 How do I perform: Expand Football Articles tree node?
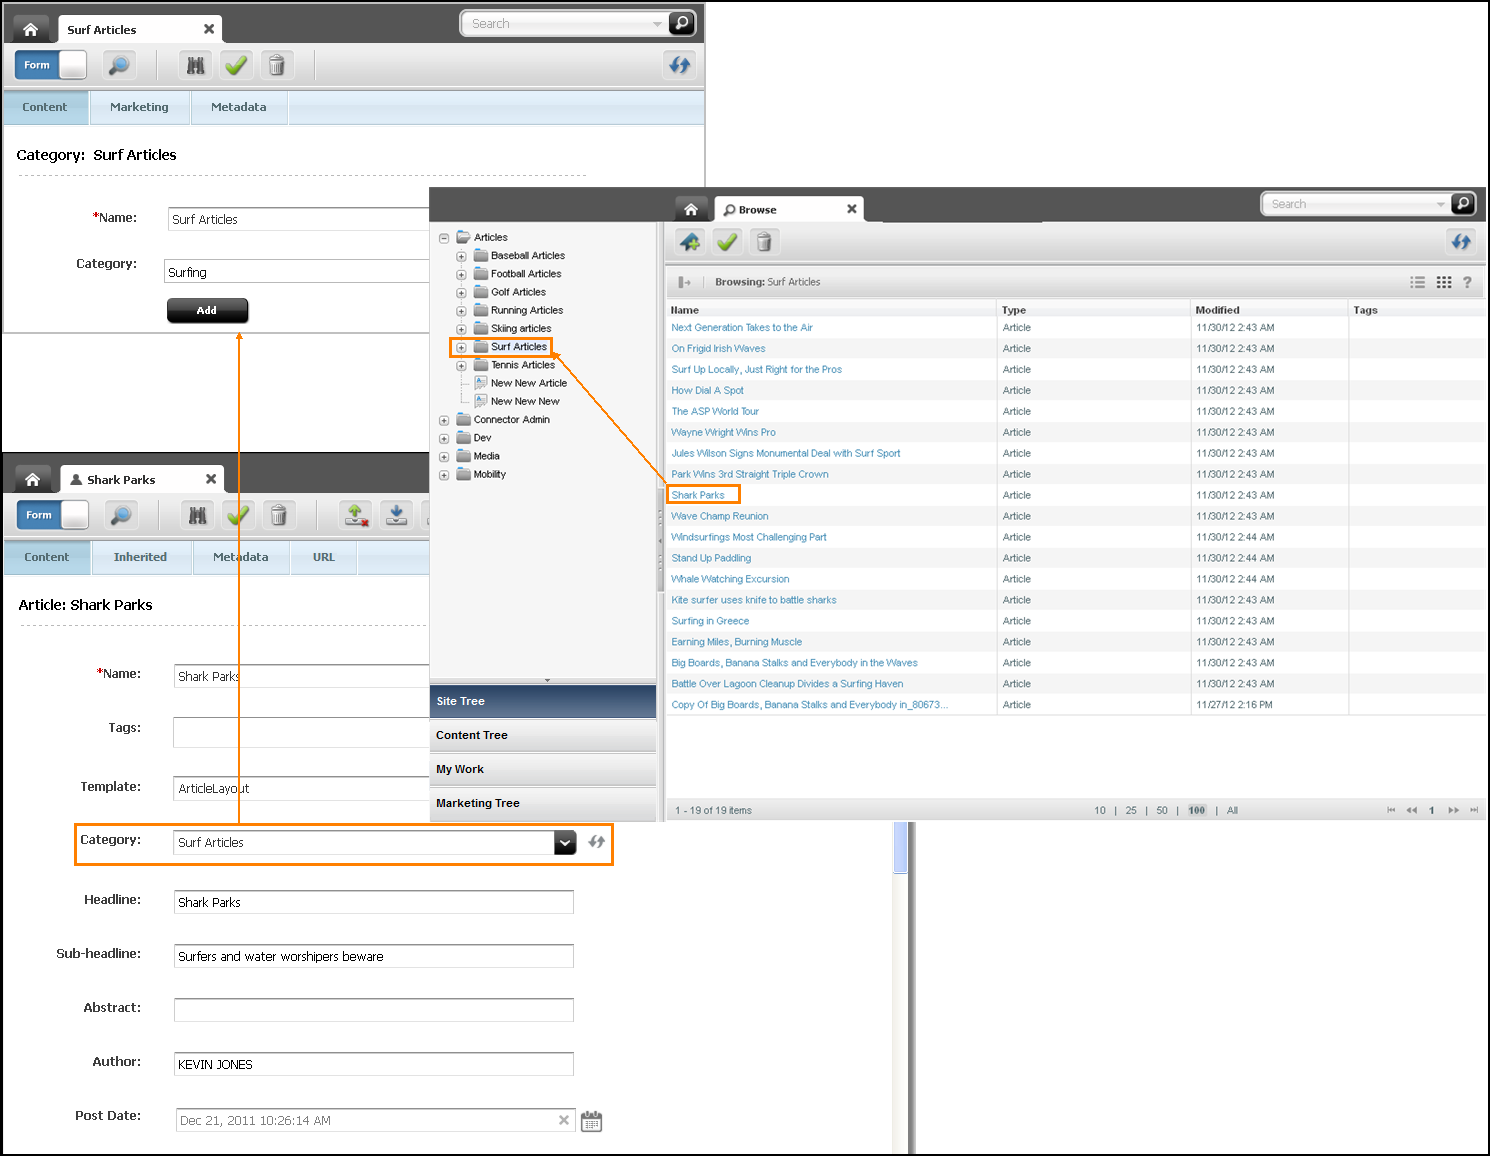[461, 274]
